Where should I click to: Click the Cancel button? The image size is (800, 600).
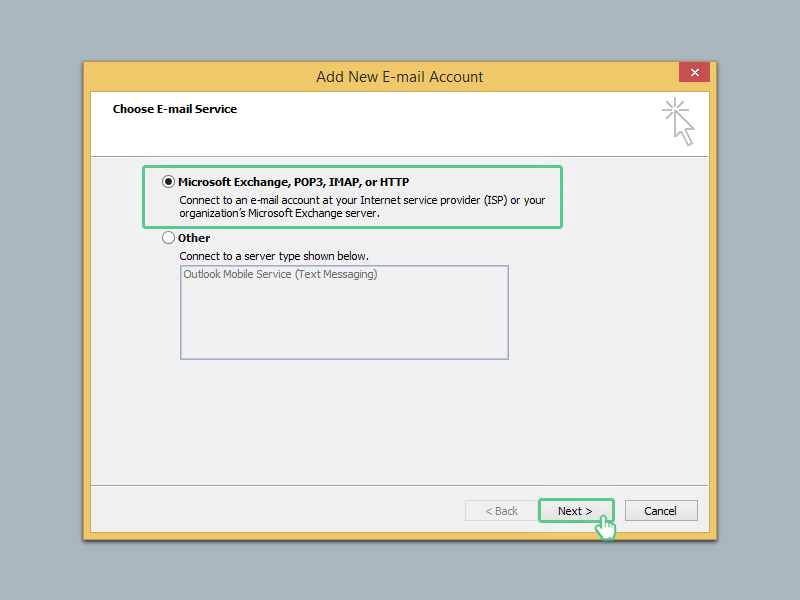661,511
